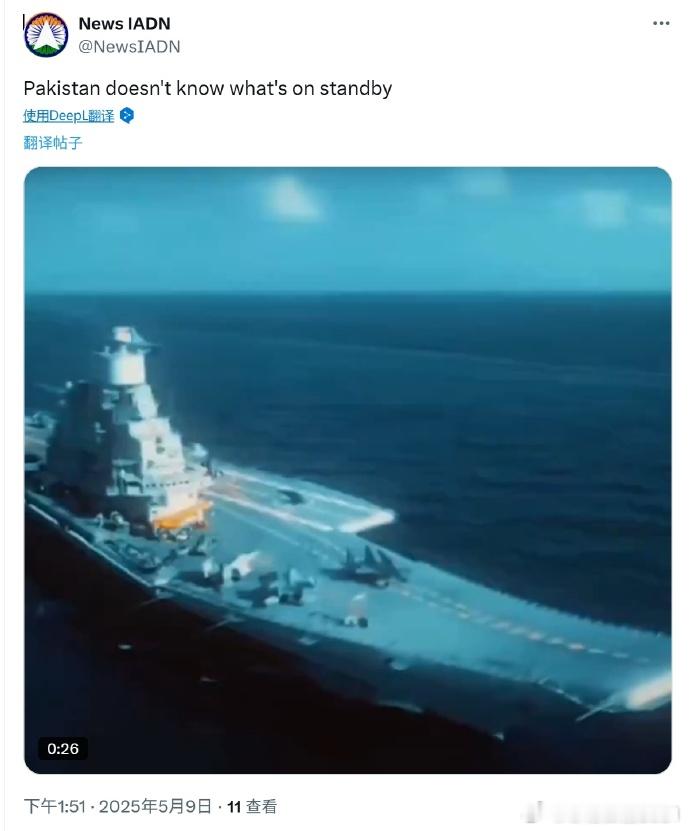Click the 0:26 video duration badge
The image size is (690, 831).
[63, 748]
